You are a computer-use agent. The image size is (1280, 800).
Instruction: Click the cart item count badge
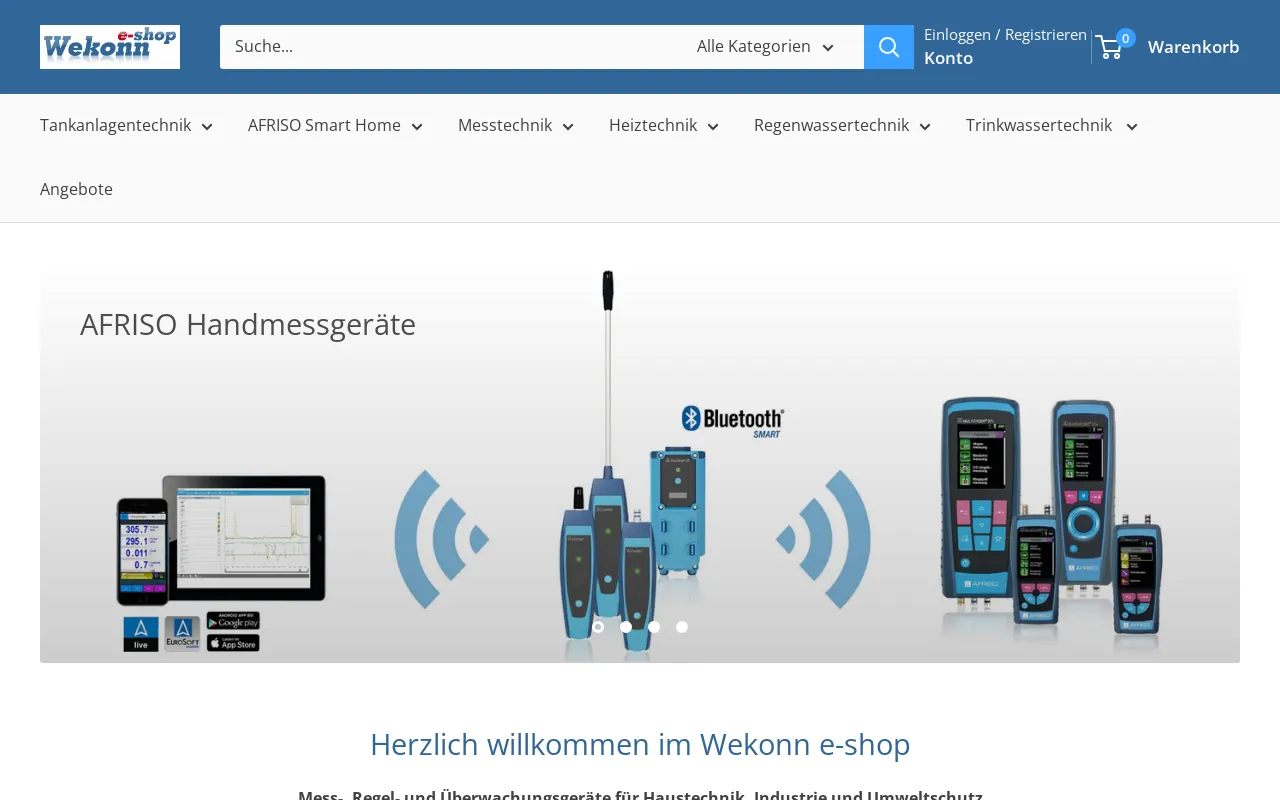point(1126,38)
